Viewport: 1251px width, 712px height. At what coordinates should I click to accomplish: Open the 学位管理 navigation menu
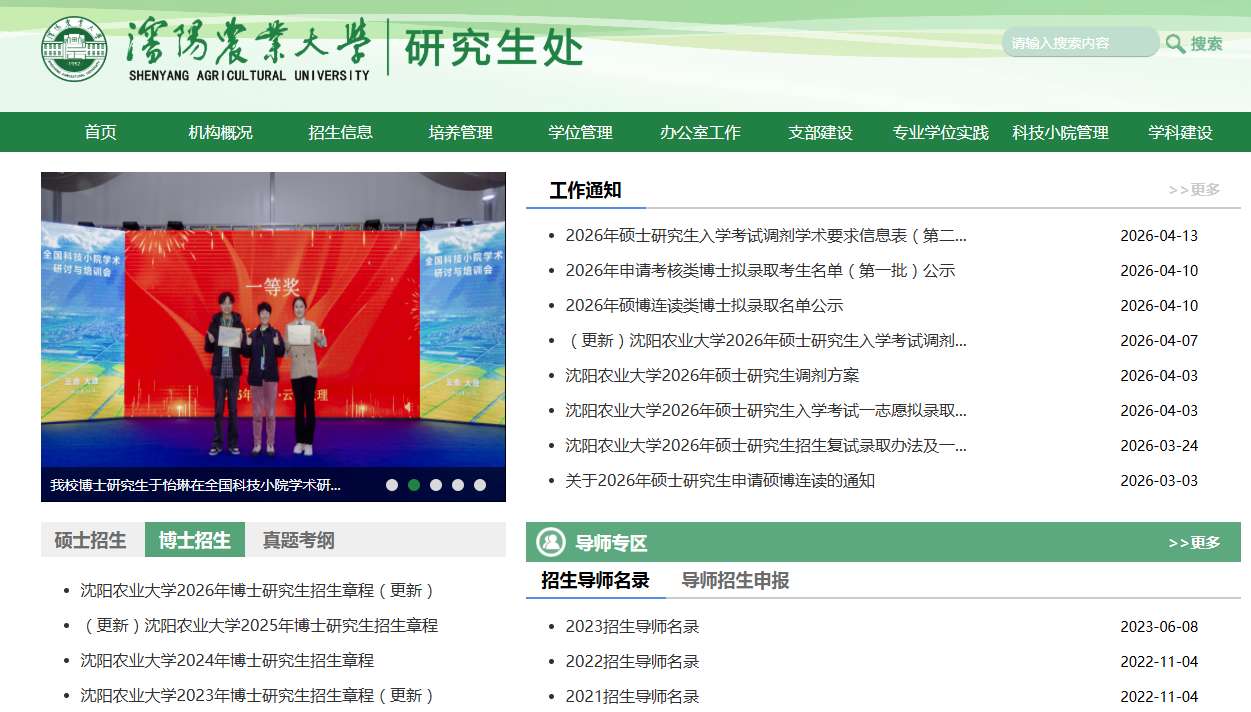[x=580, y=132]
